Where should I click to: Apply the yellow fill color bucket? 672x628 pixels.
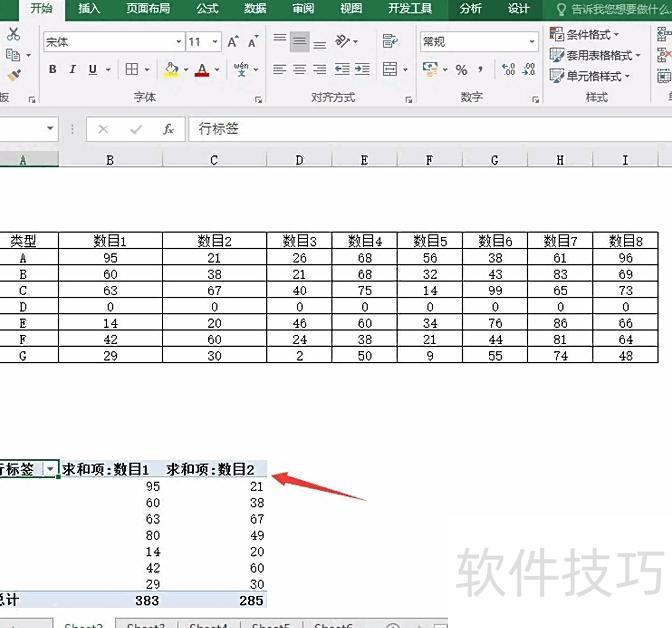[171, 69]
